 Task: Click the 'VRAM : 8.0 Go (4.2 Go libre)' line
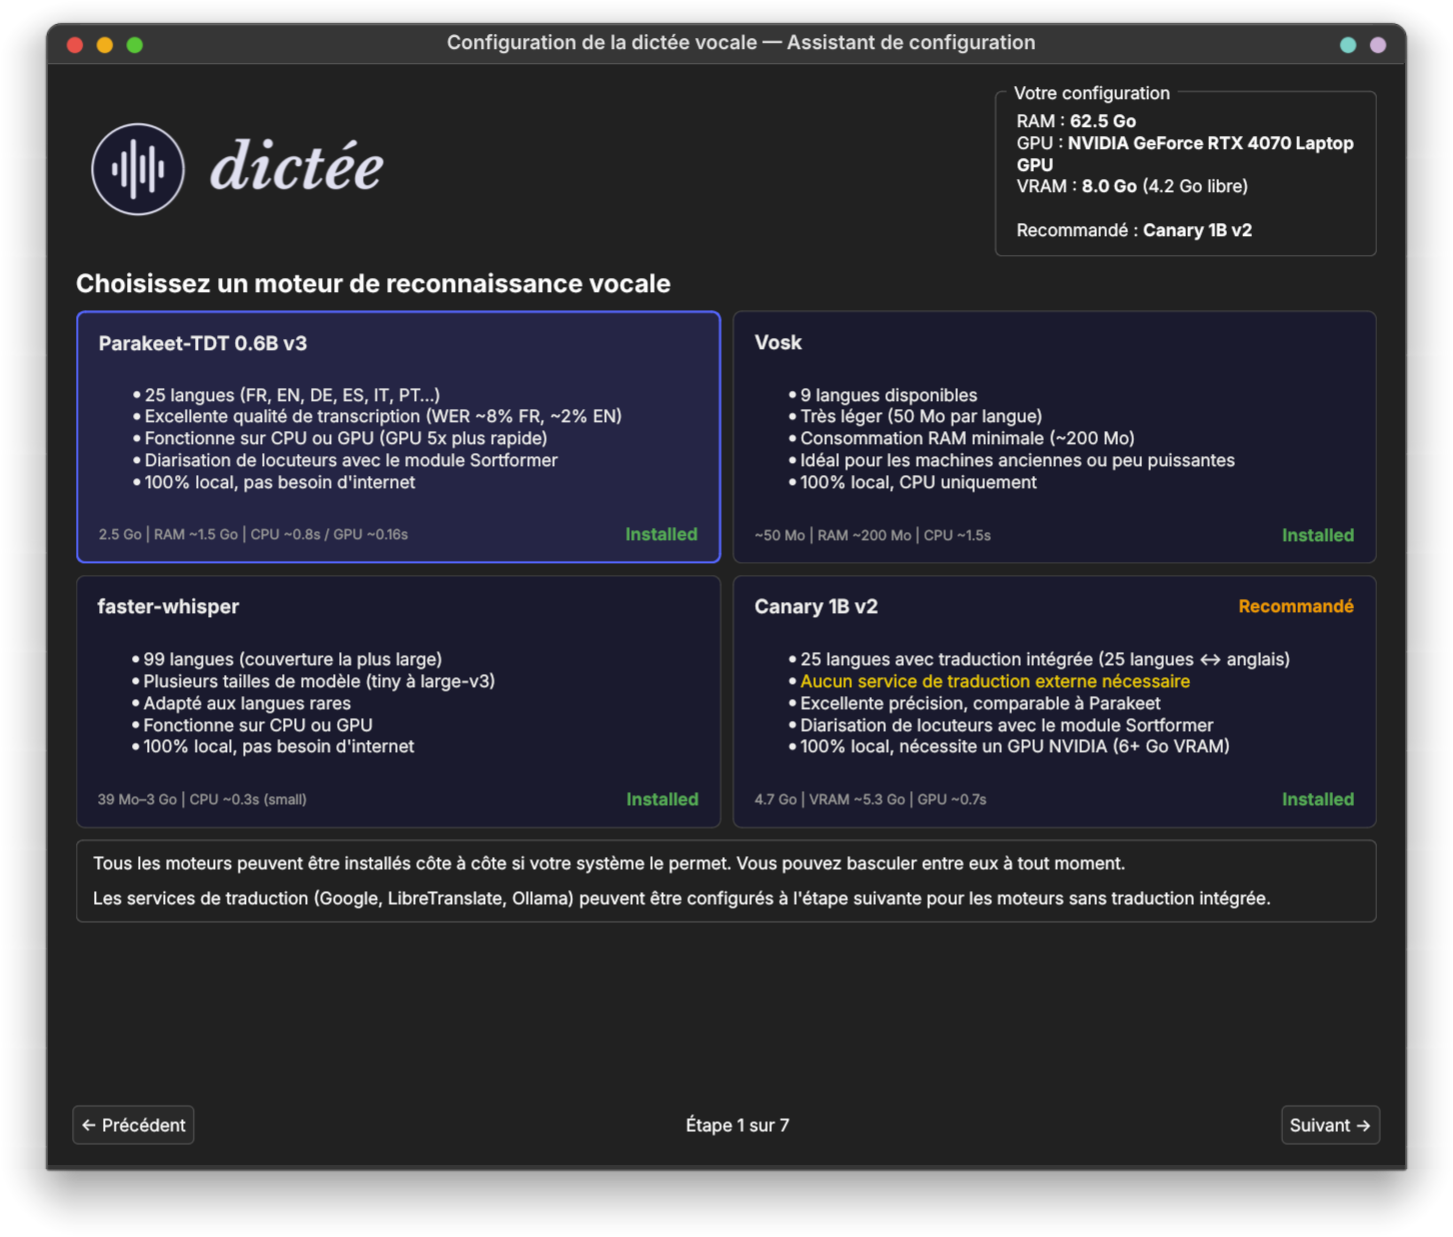tap(1132, 186)
